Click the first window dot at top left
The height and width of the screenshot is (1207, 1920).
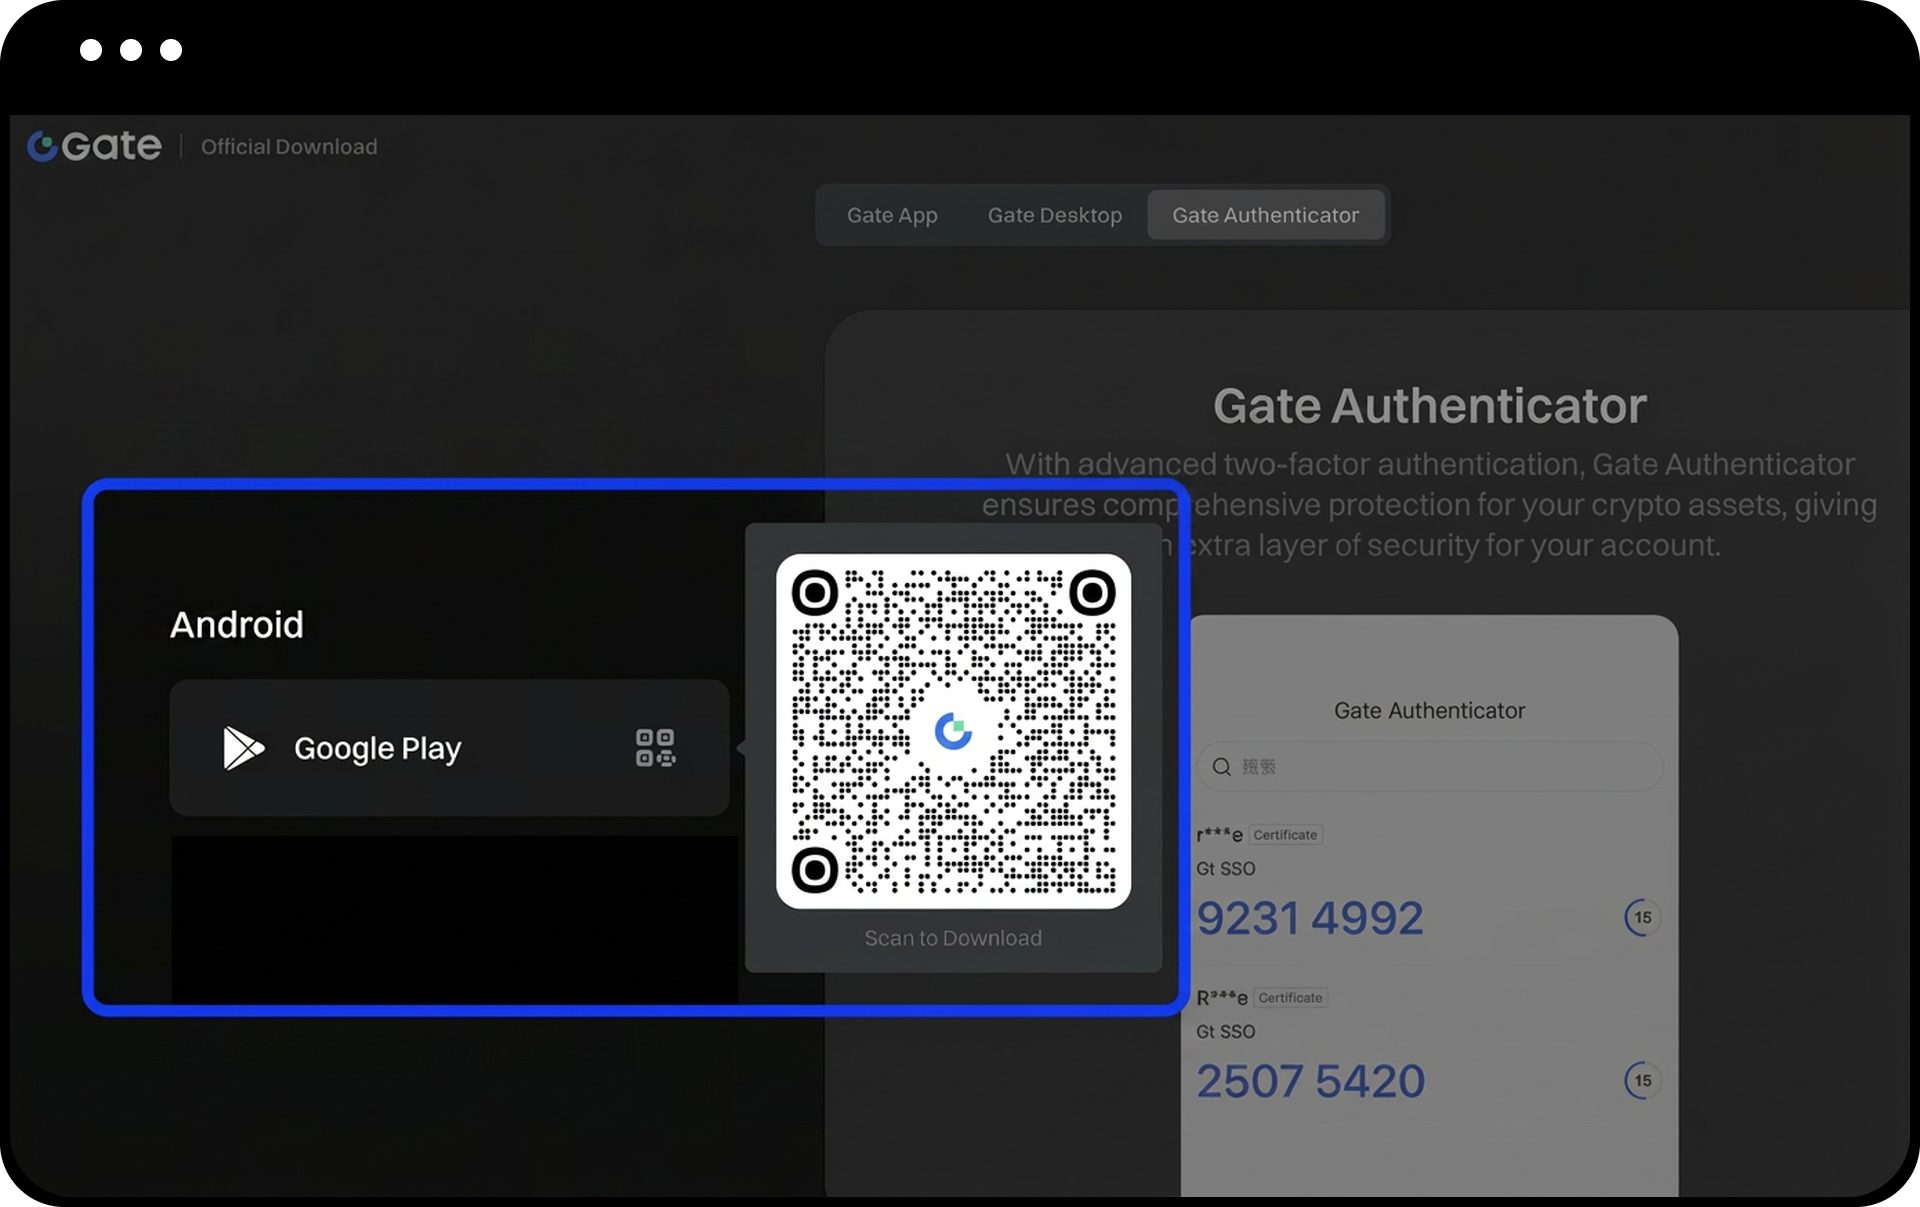click(91, 50)
